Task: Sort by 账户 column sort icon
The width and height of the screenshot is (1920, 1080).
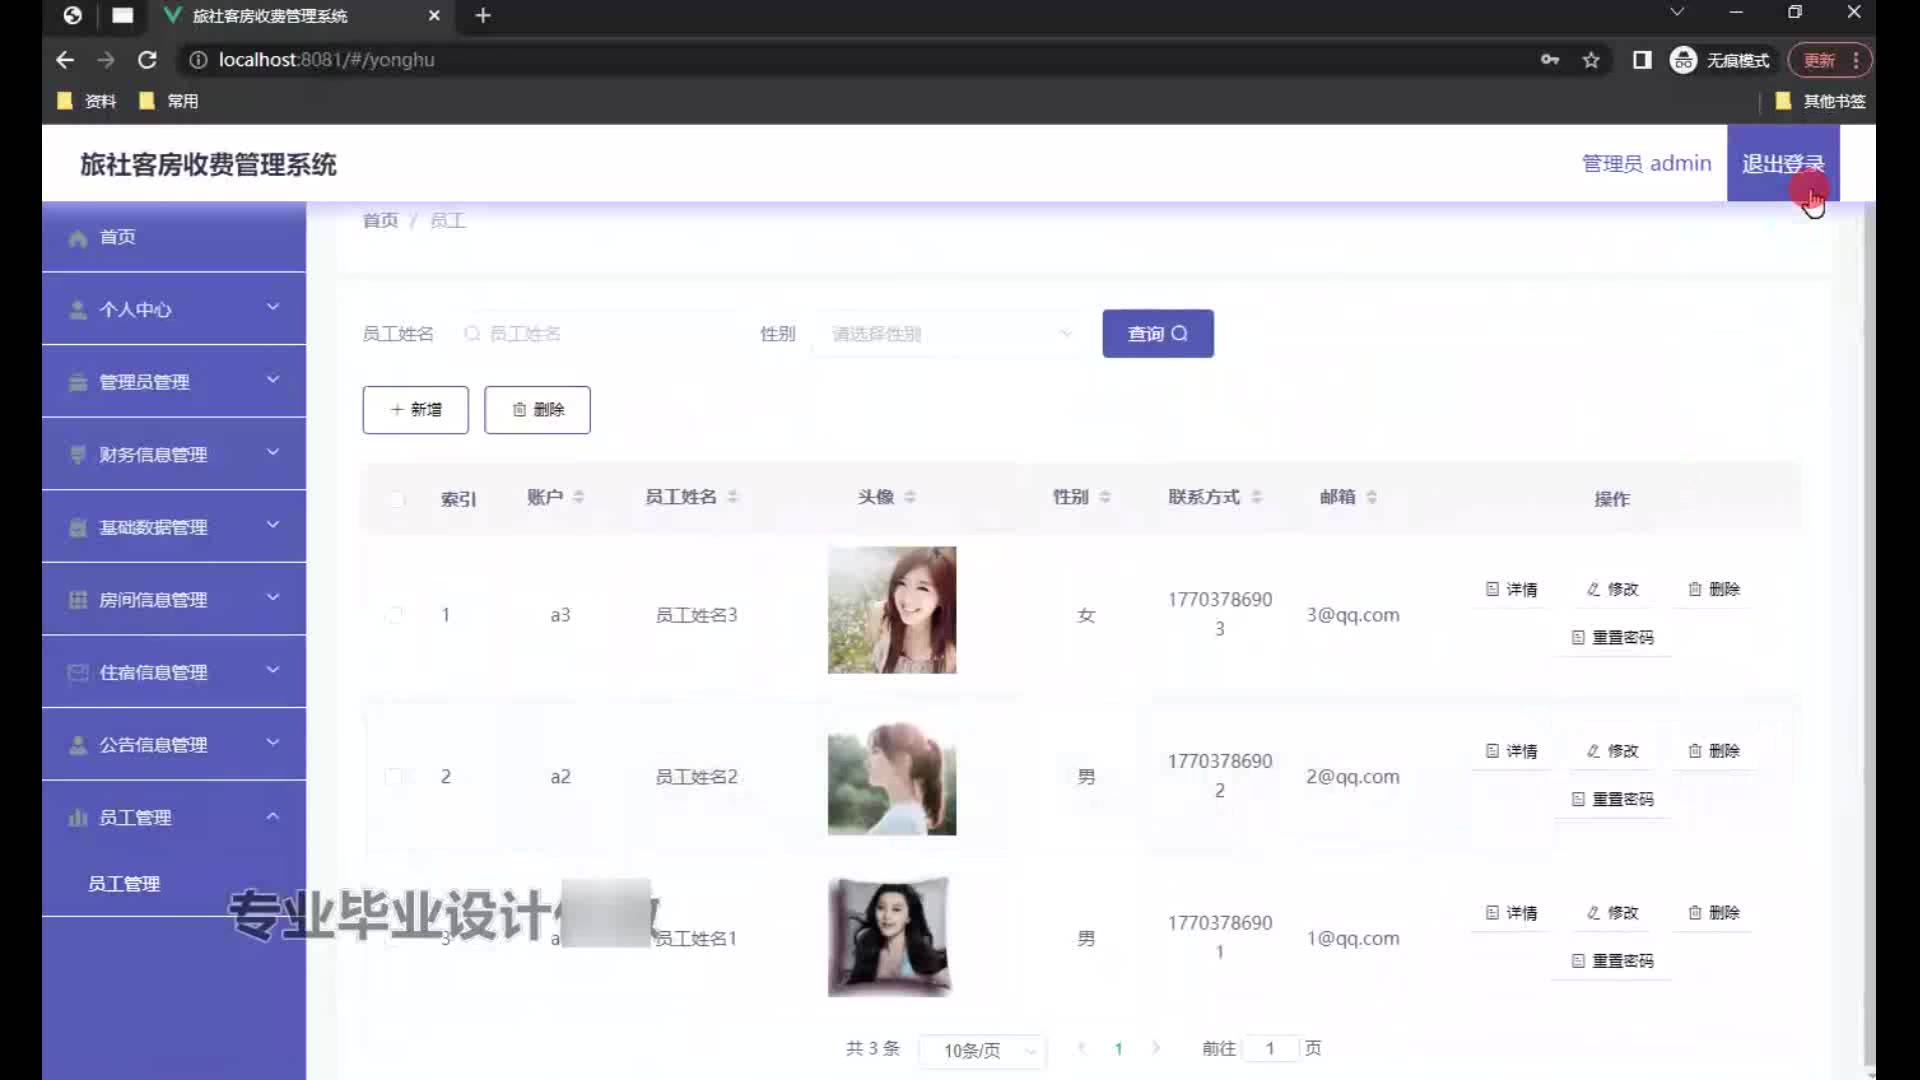Action: coord(579,497)
